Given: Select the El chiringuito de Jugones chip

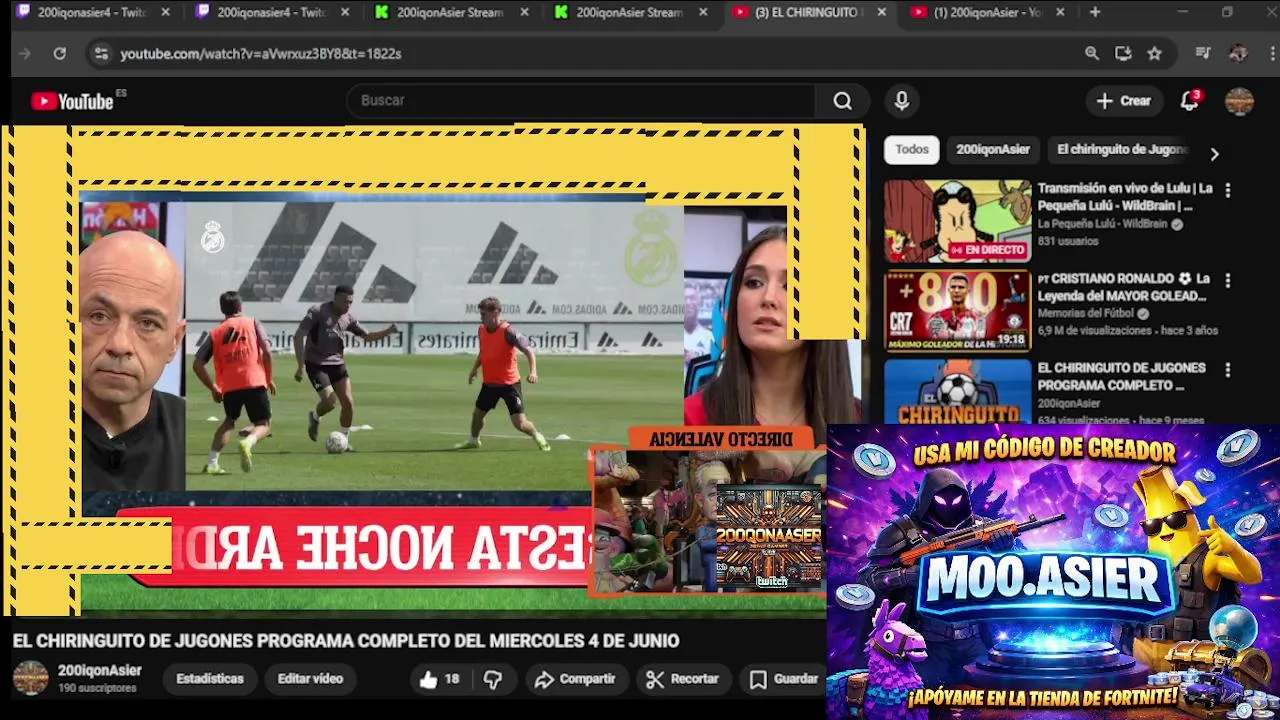Looking at the screenshot, I should (1121, 149).
